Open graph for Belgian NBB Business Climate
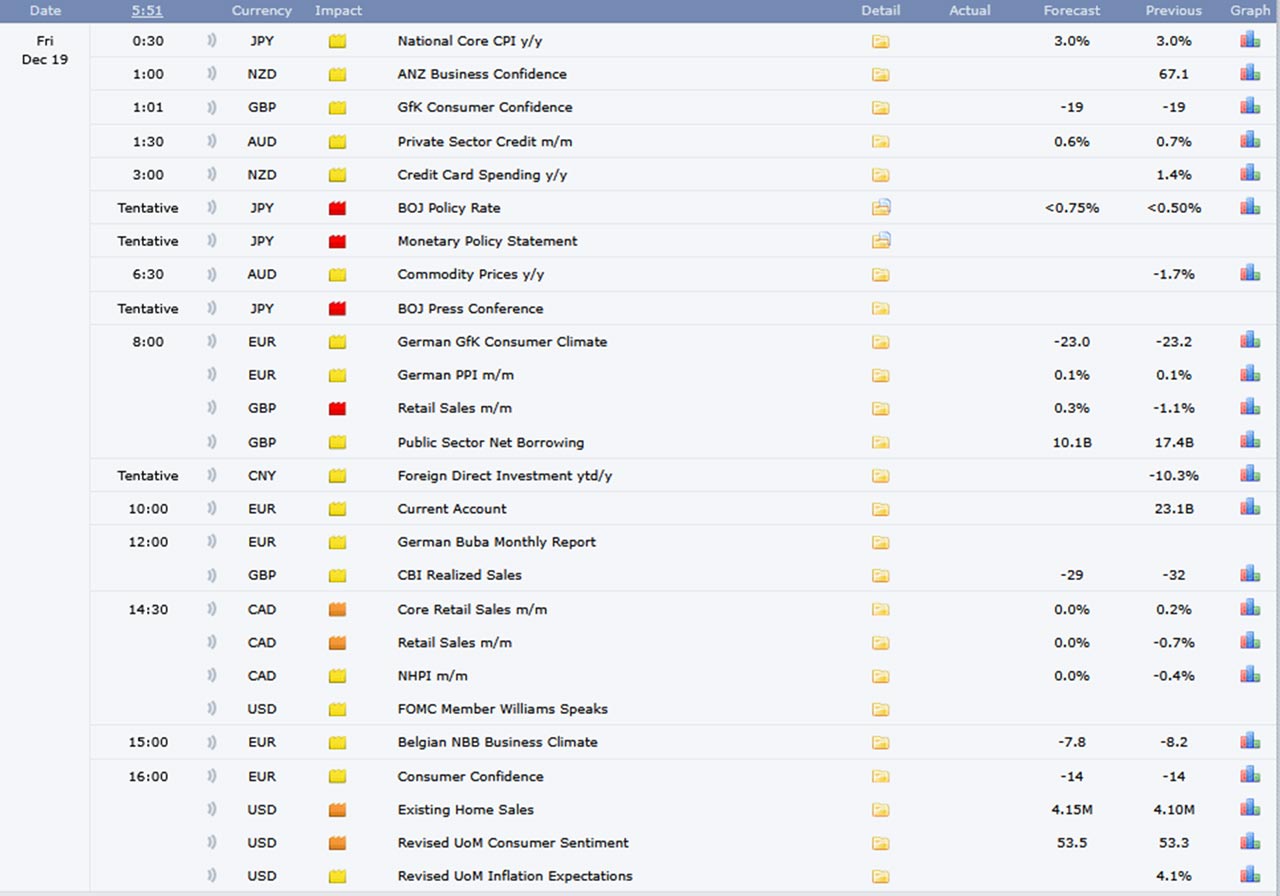Viewport: 1280px width, 896px height. tap(1249, 741)
